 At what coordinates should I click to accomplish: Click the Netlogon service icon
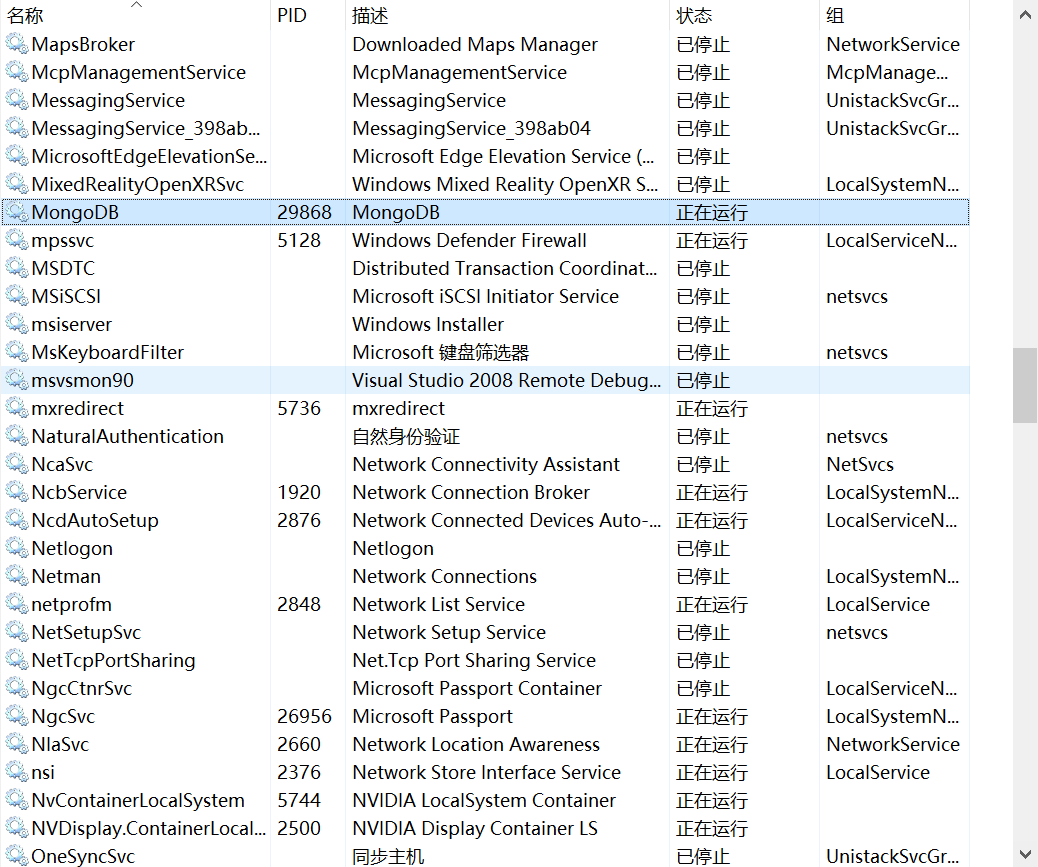(x=17, y=548)
